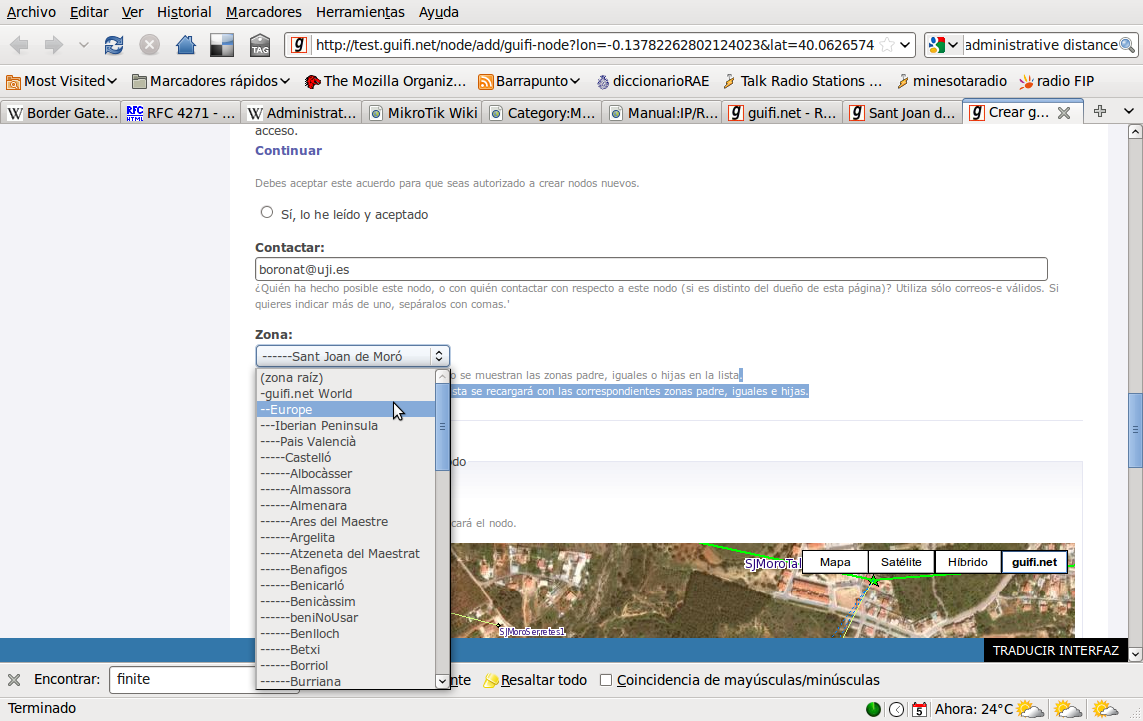Image resolution: width=1143 pixels, height=721 pixels.
Task: Click the TRADUCIR INTERFAZ button
Action: (x=1055, y=650)
